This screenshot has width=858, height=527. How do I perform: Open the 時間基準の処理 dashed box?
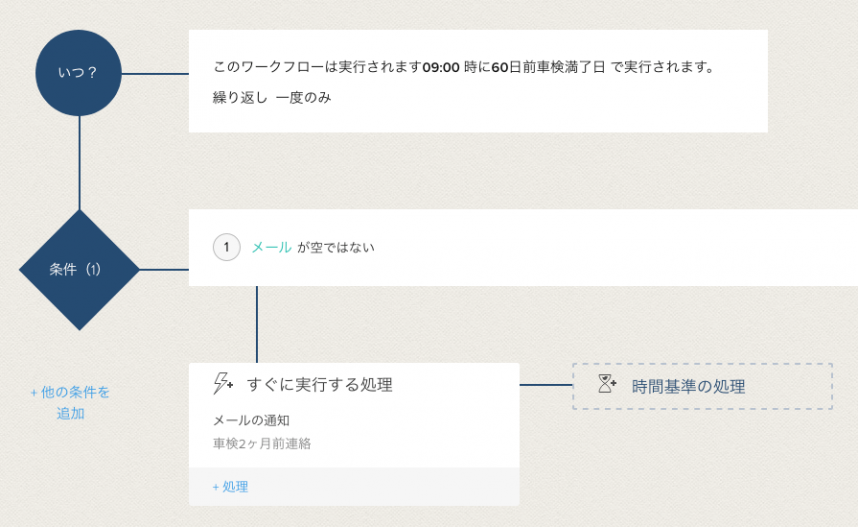(x=702, y=386)
